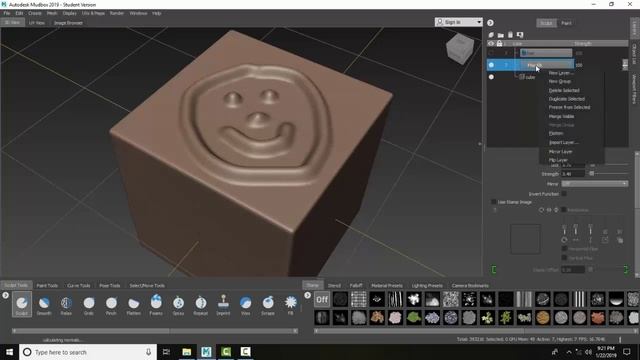Select the Pinch sculpt tool

tap(111, 304)
